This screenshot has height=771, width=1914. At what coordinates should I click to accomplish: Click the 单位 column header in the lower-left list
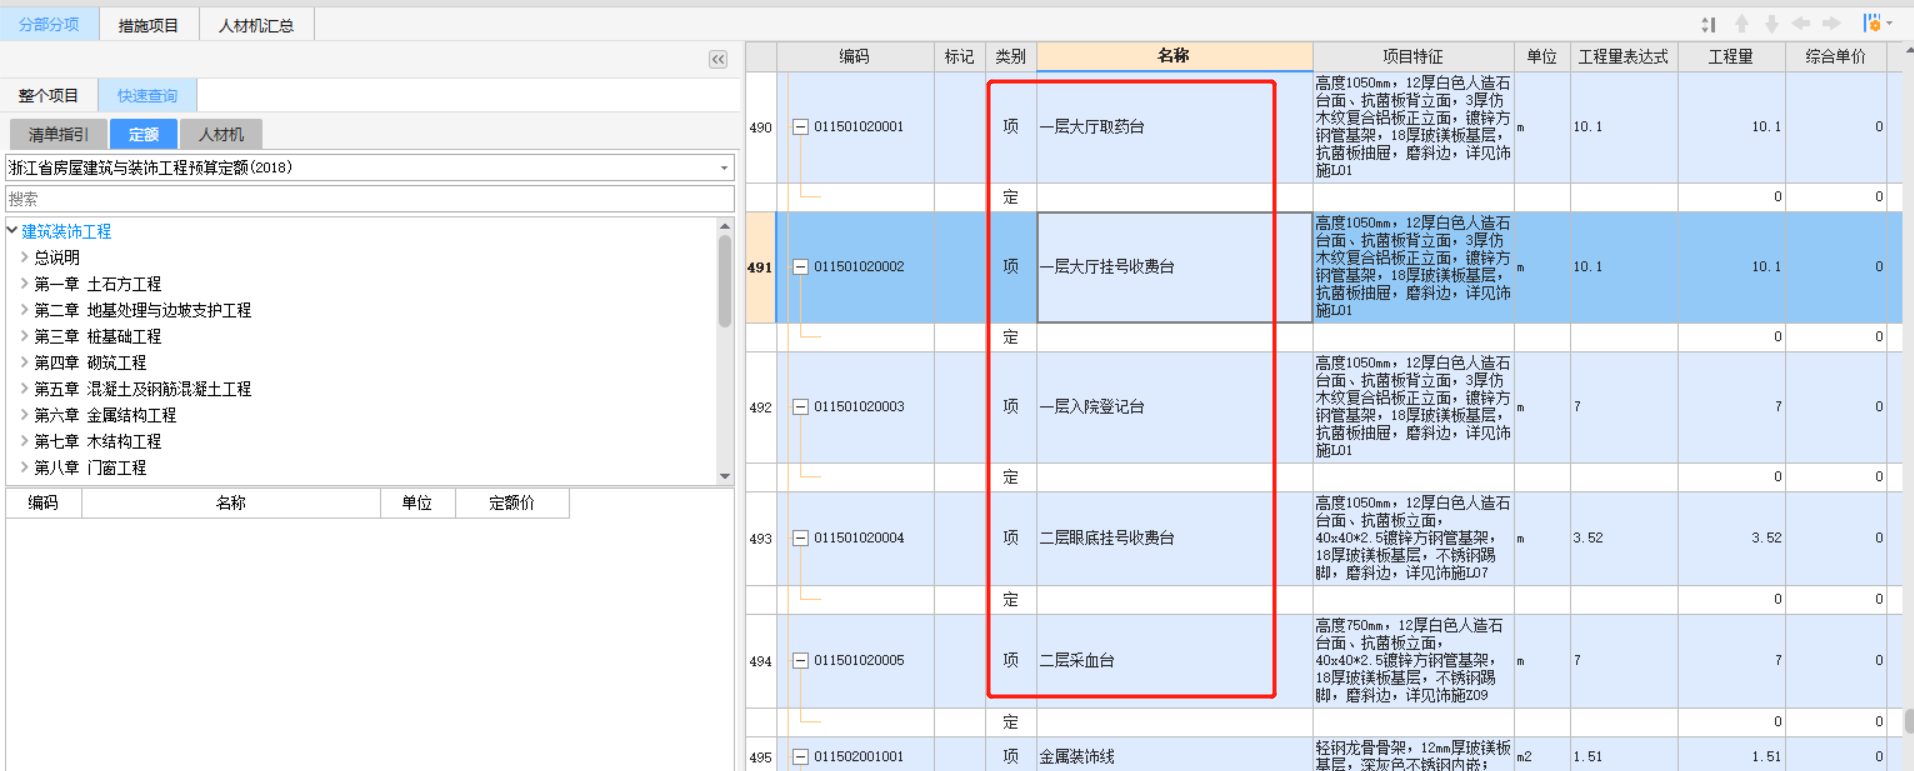417,503
